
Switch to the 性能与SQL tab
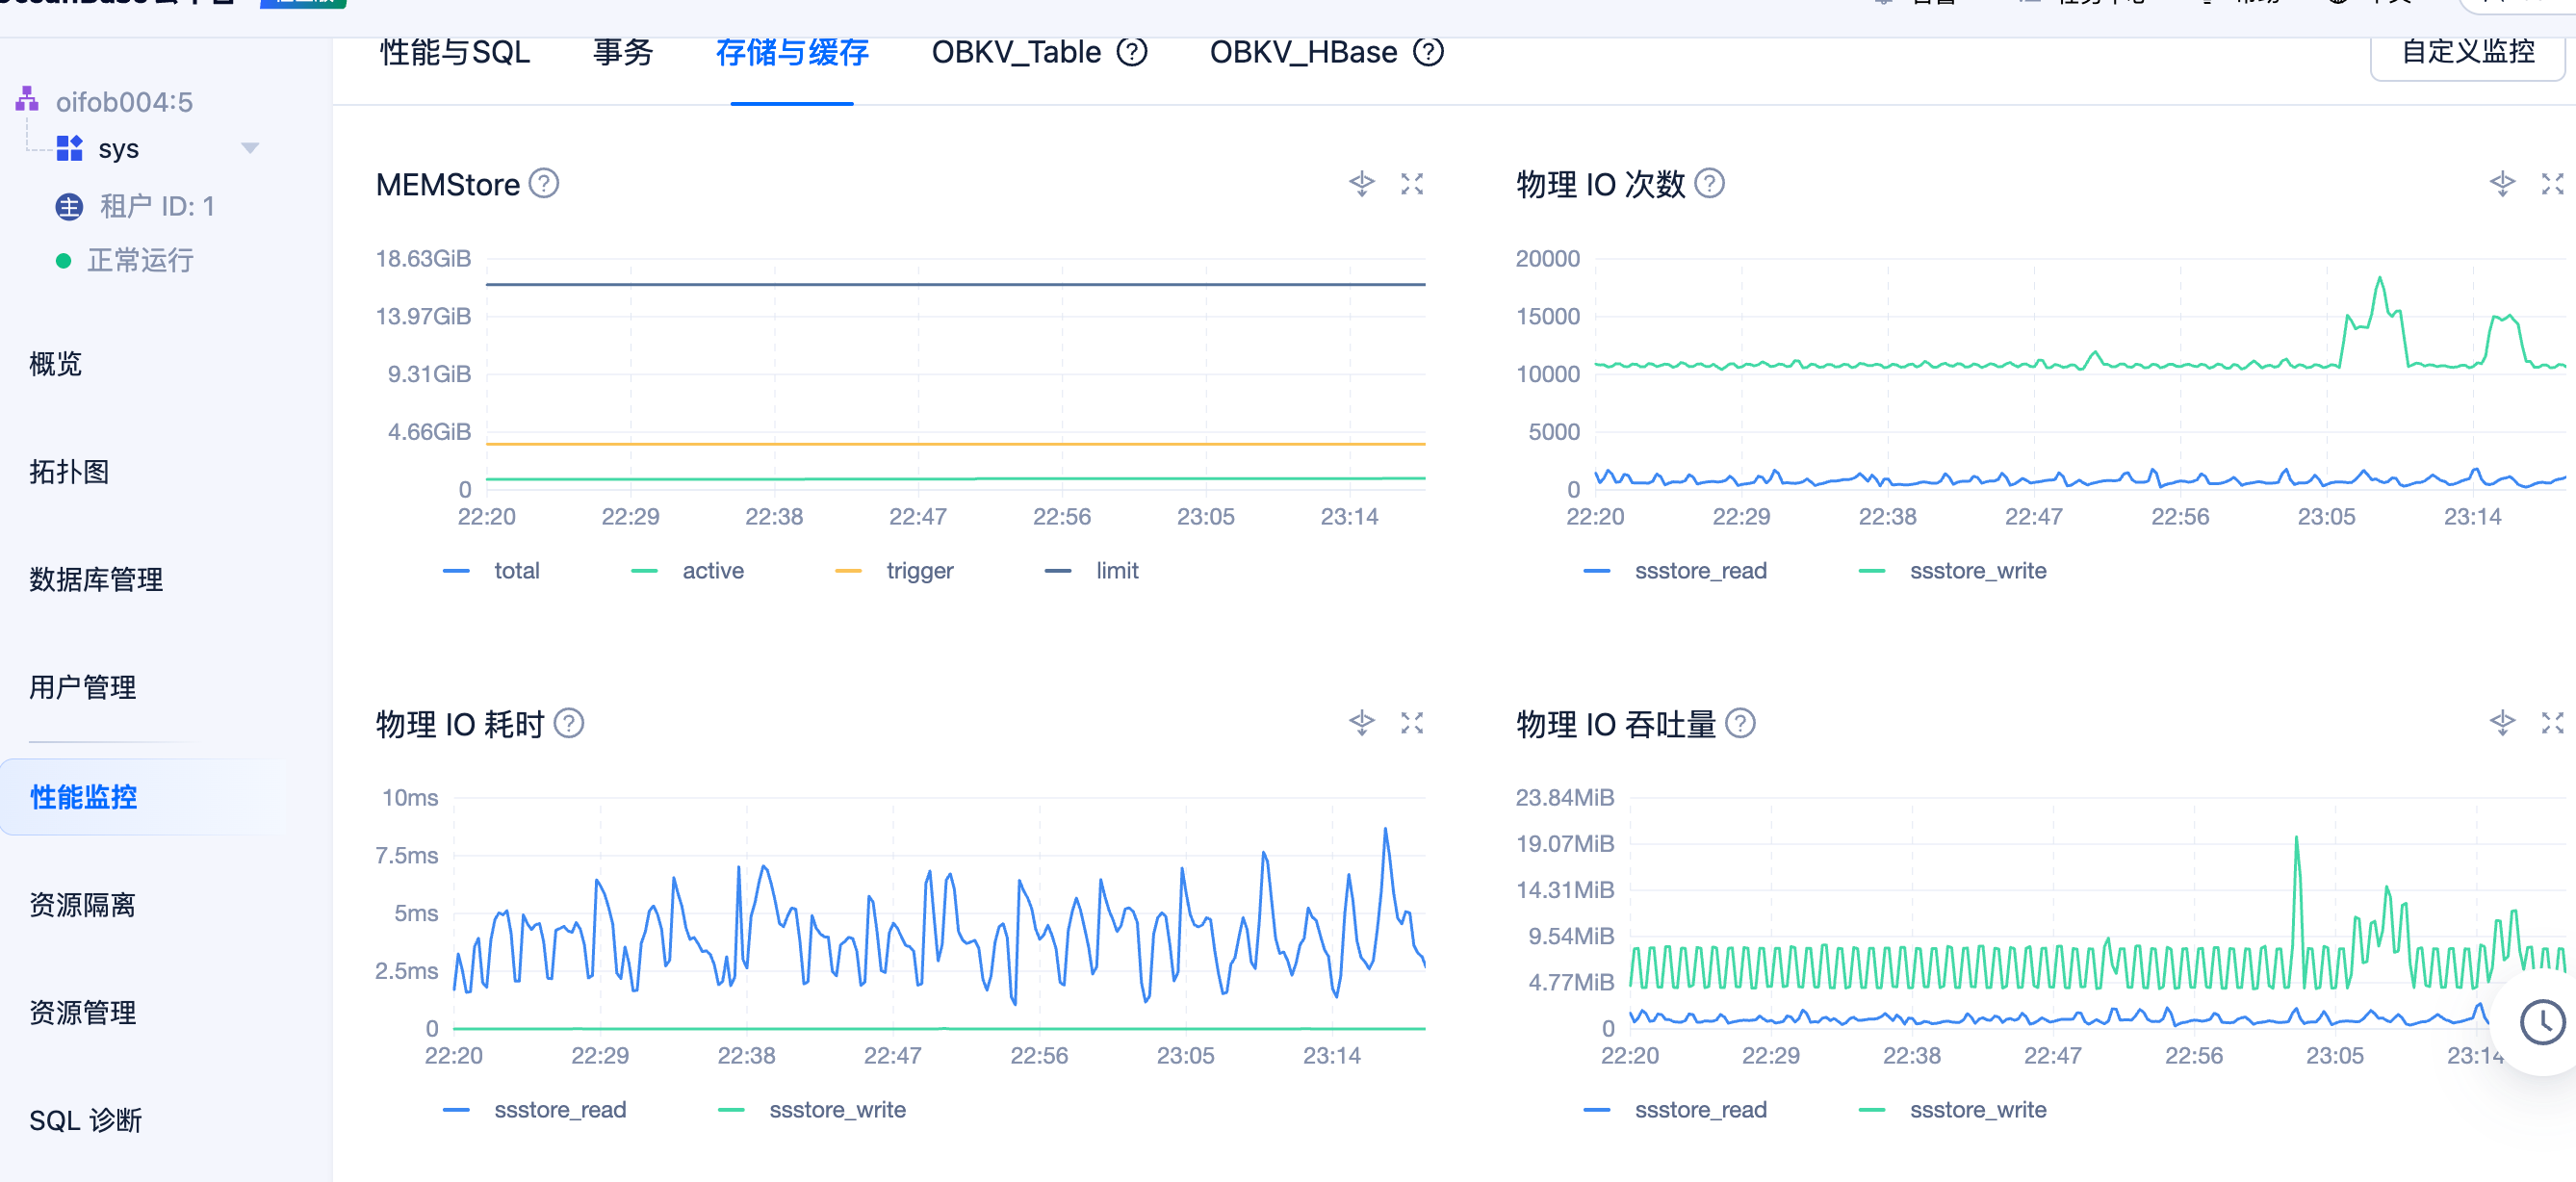(455, 52)
